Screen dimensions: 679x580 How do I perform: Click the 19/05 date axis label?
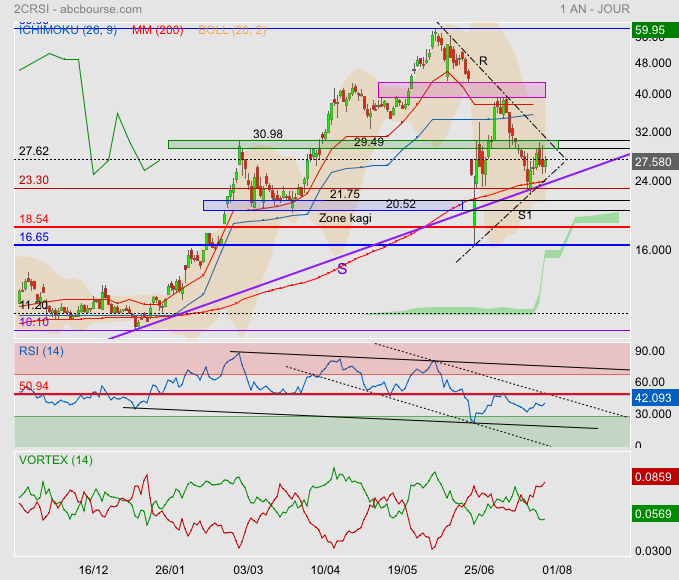pos(402,570)
